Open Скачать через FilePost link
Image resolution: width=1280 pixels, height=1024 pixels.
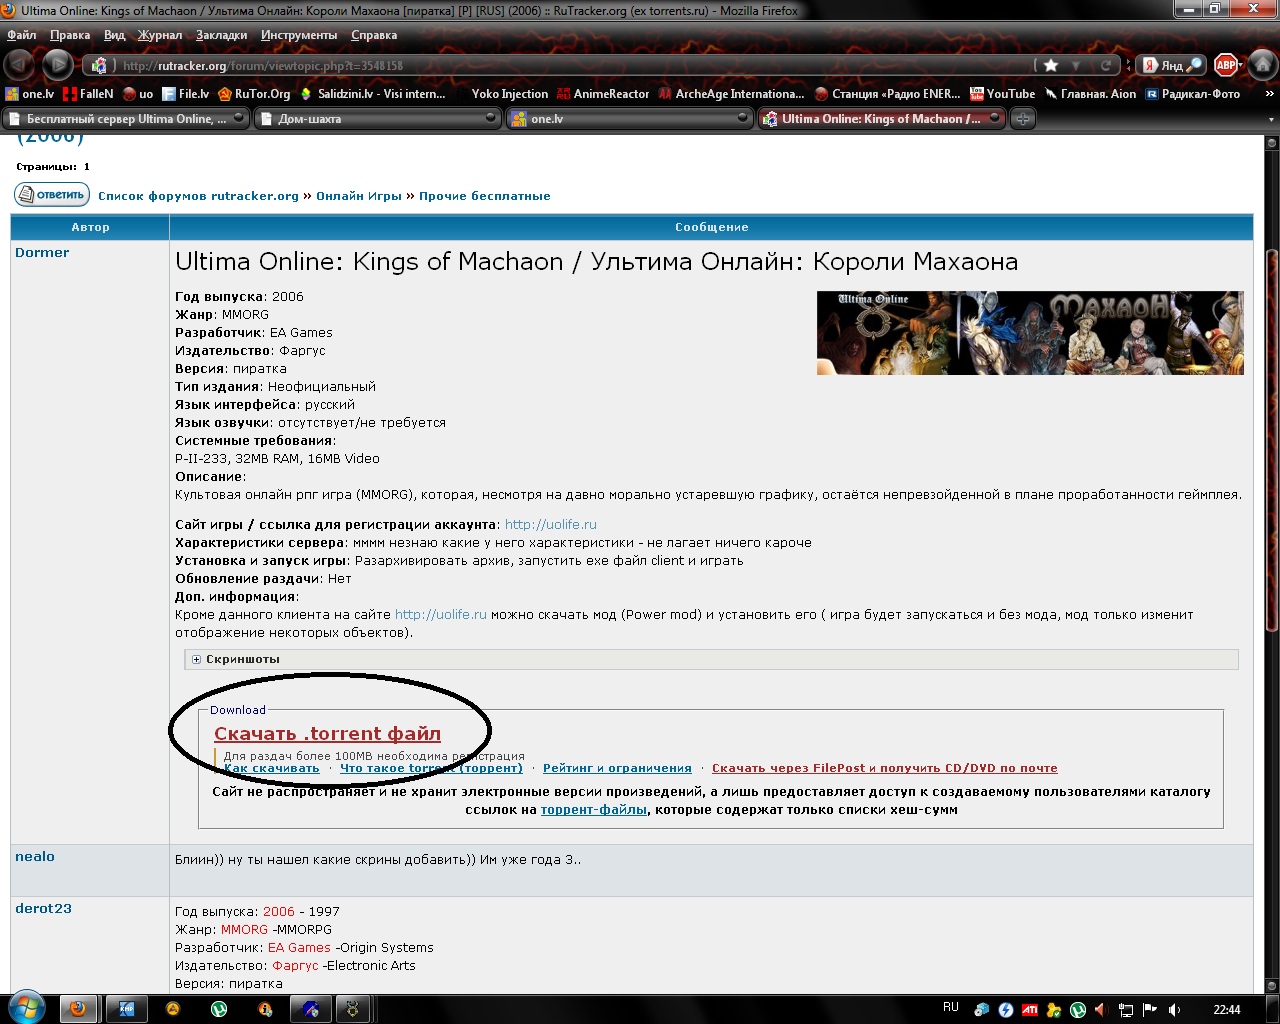pyautogui.click(x=884, y=768)
